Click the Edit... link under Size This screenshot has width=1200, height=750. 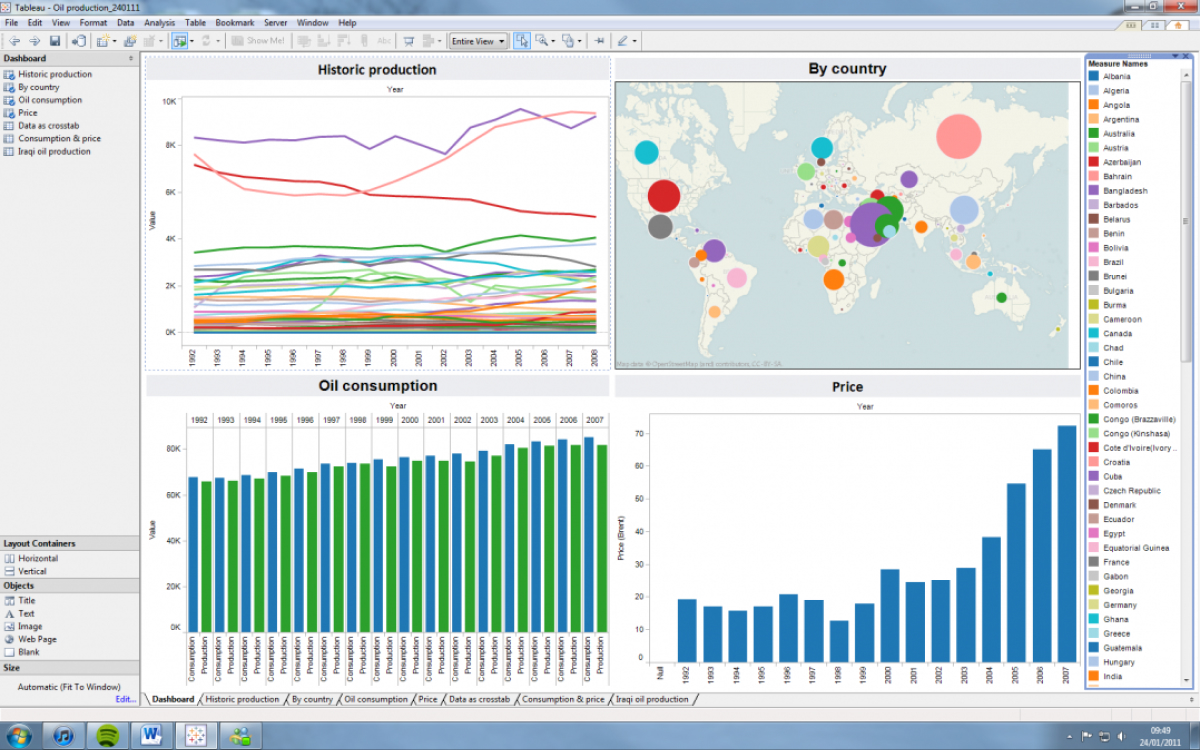pyautogui.click(x=125, y=699)
